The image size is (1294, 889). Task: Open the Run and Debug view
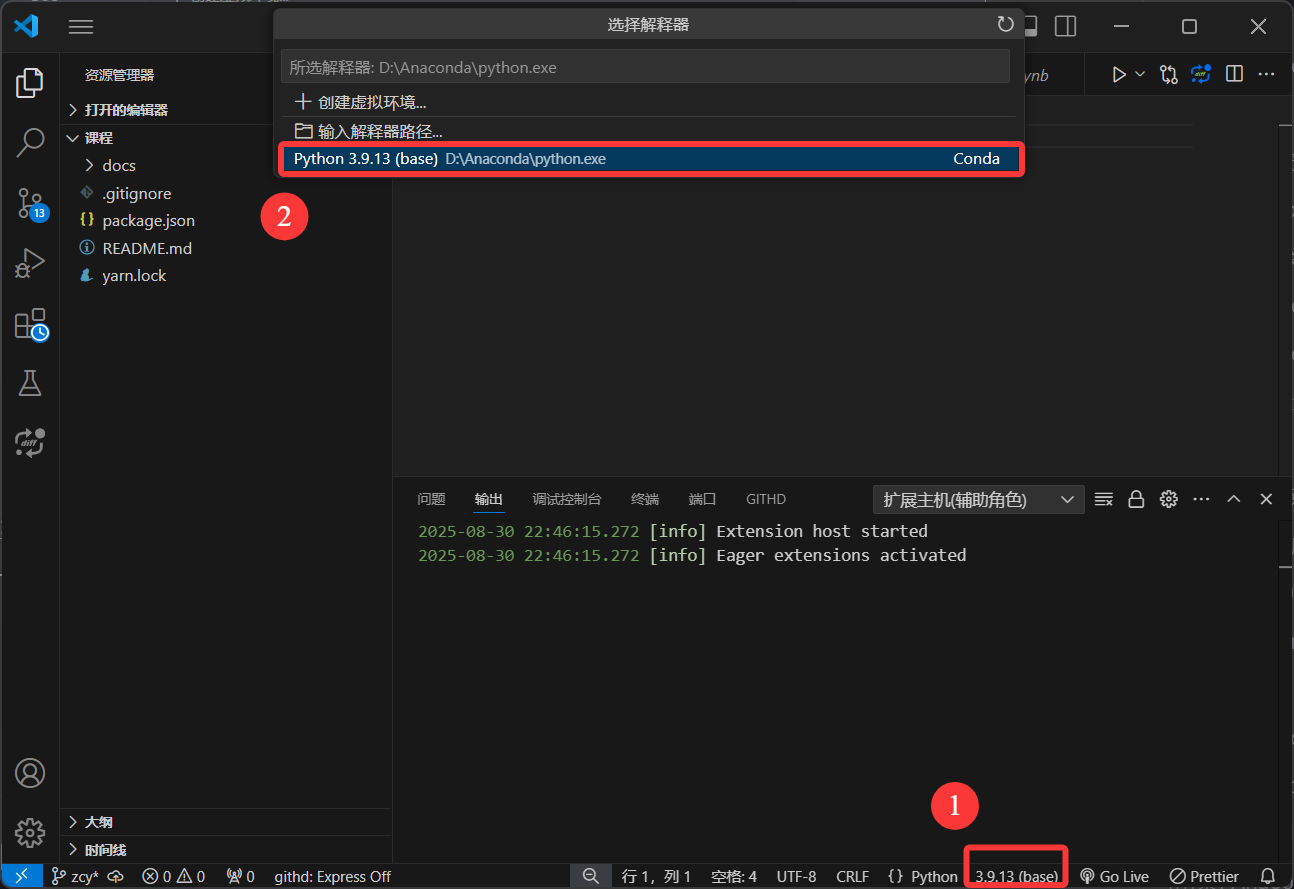(x=30, y=263)
